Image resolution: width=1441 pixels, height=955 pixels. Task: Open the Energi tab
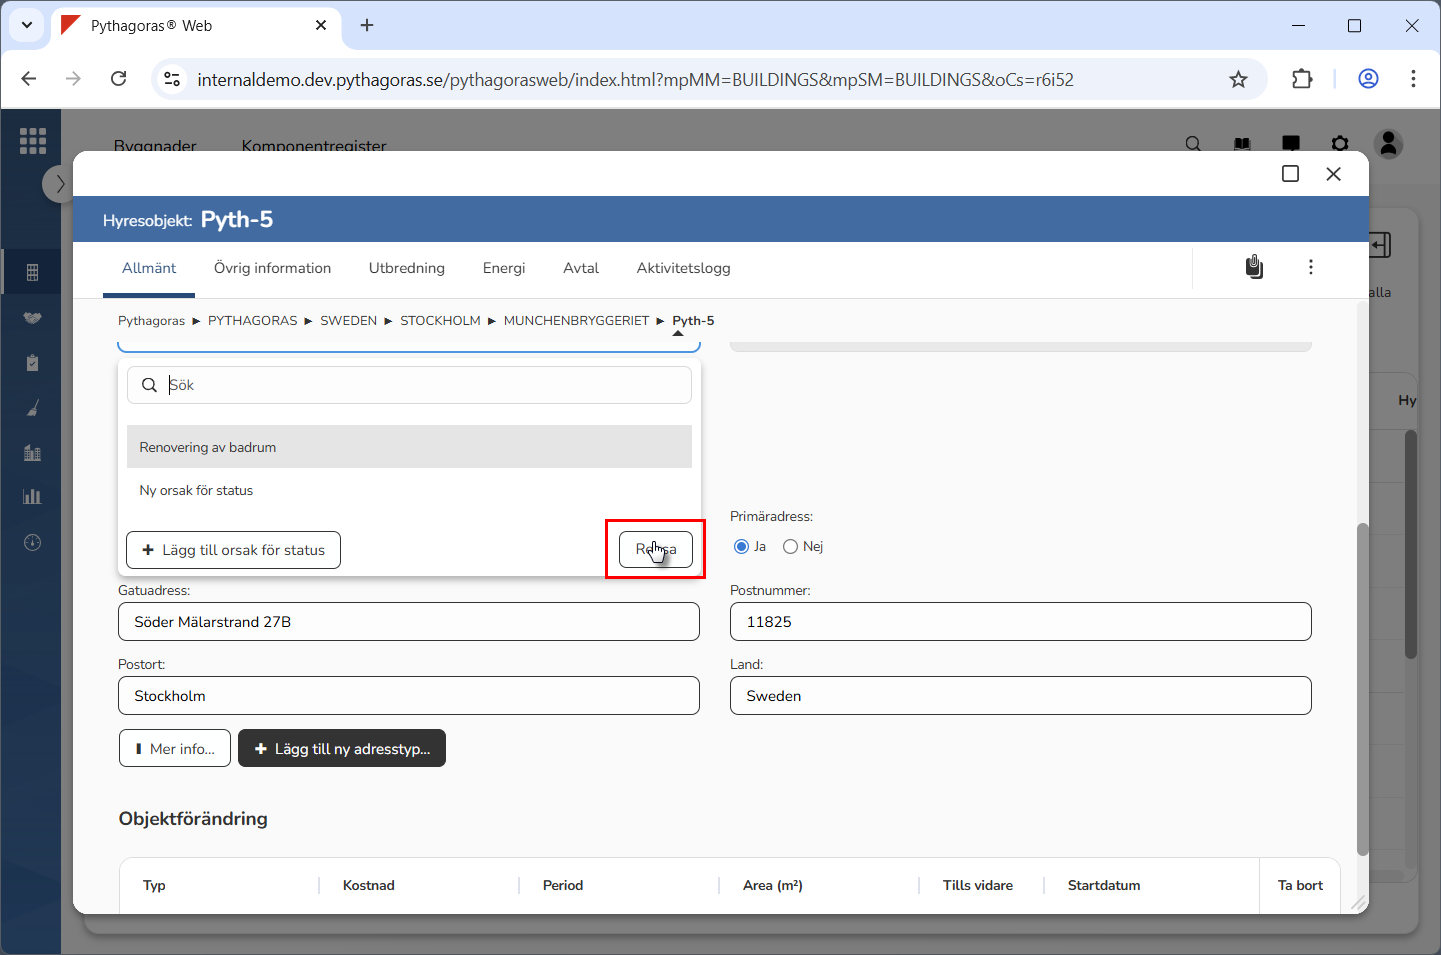pos(503,268)
